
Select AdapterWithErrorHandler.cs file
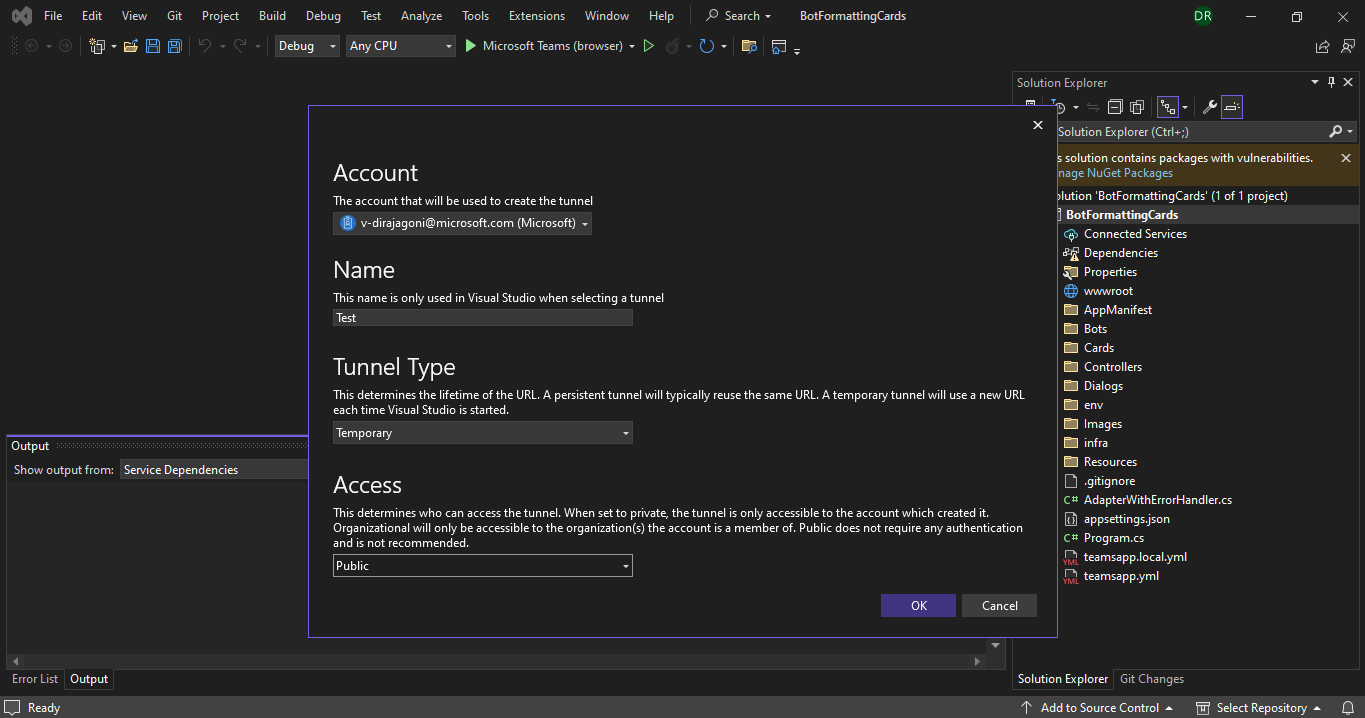(x=1157, y=500)
